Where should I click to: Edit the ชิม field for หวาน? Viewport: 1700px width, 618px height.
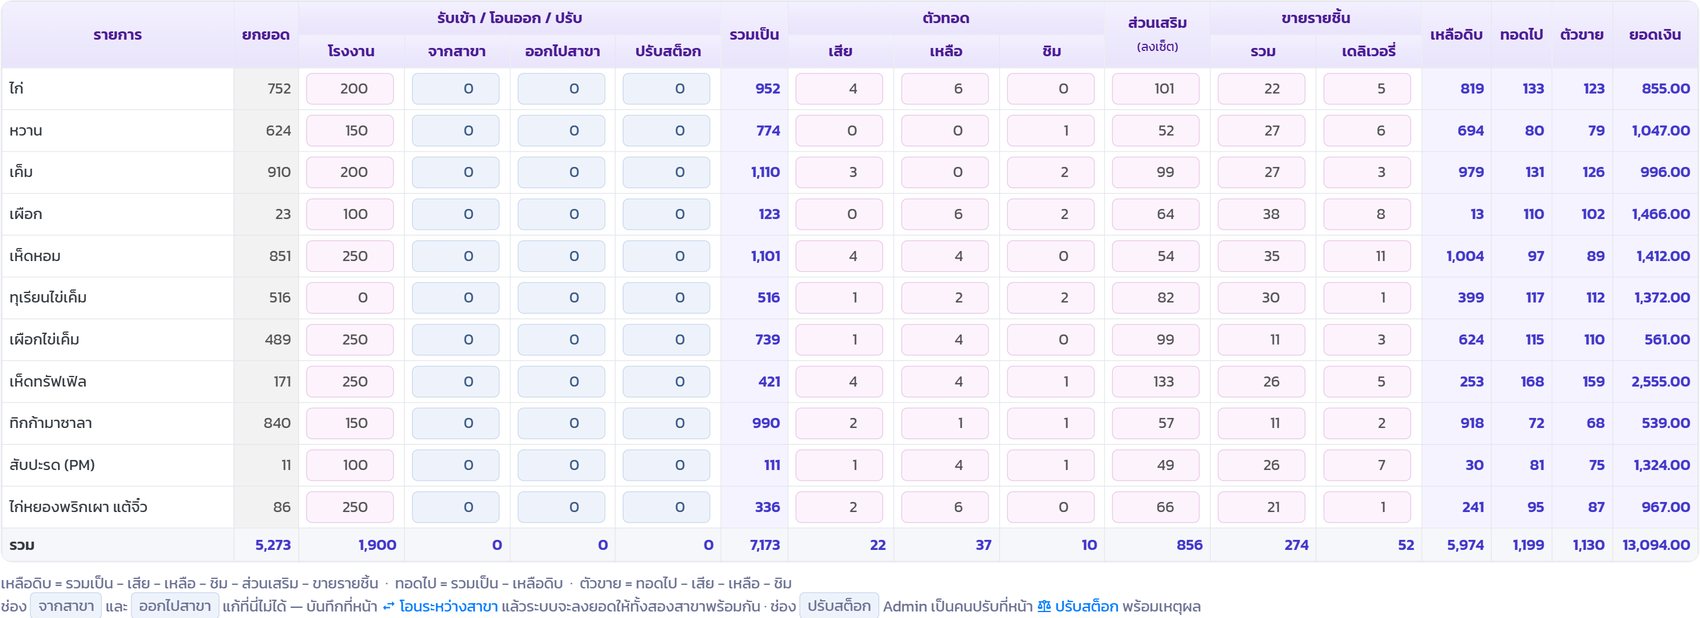coord(1051,131)
